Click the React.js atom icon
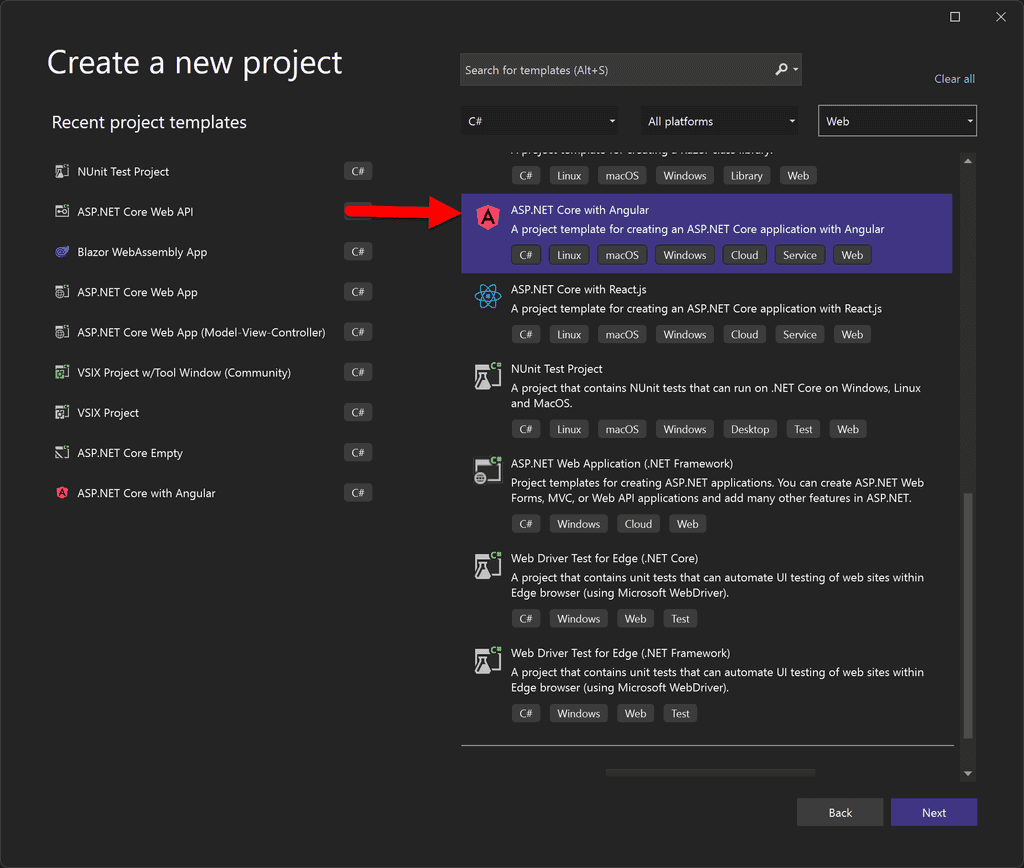The image size is (1024, 868). click(487, 297)
